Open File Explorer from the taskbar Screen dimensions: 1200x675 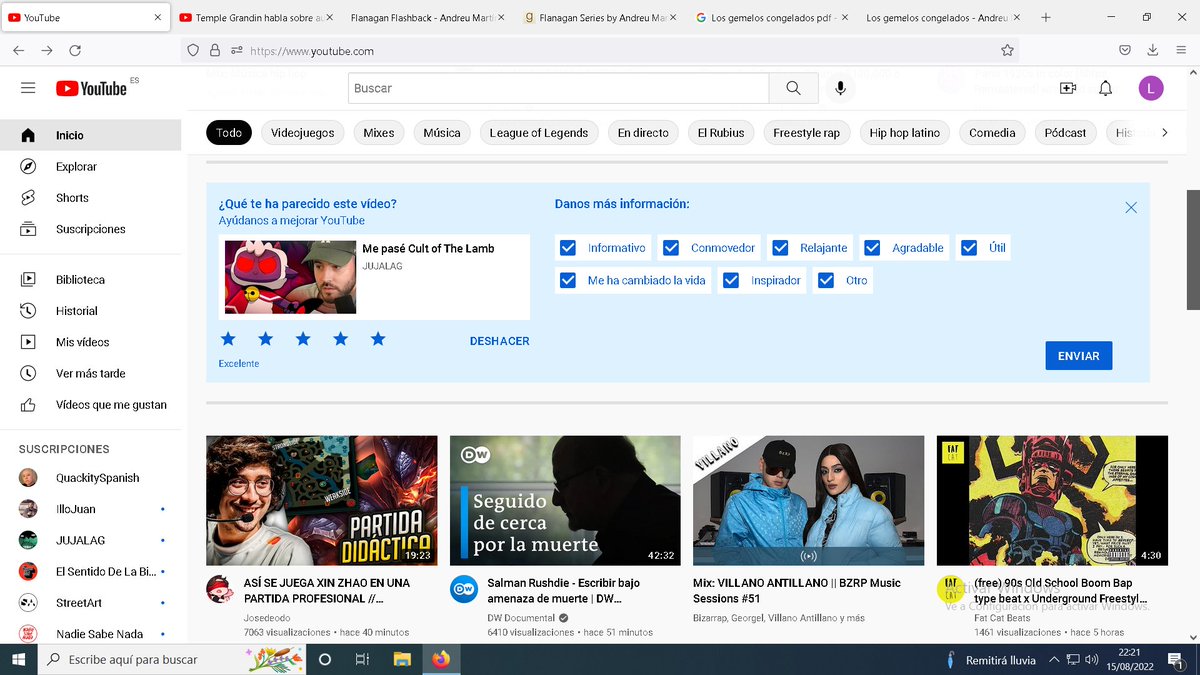tap(401, 660)
